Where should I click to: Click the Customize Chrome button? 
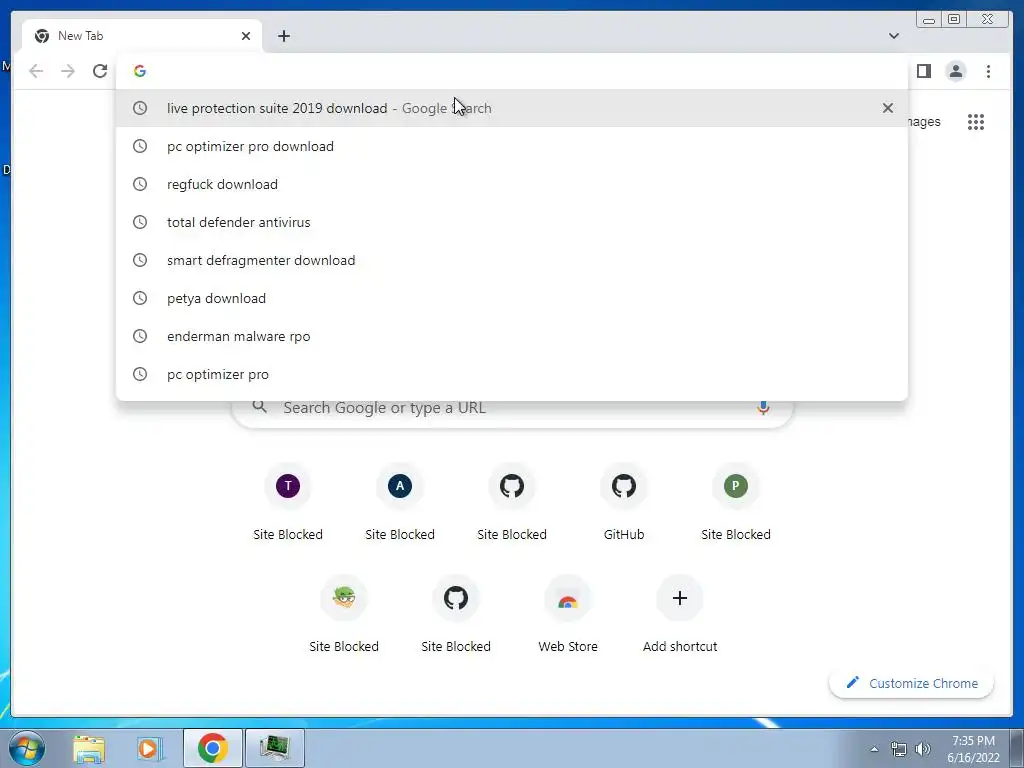(912, 683)
